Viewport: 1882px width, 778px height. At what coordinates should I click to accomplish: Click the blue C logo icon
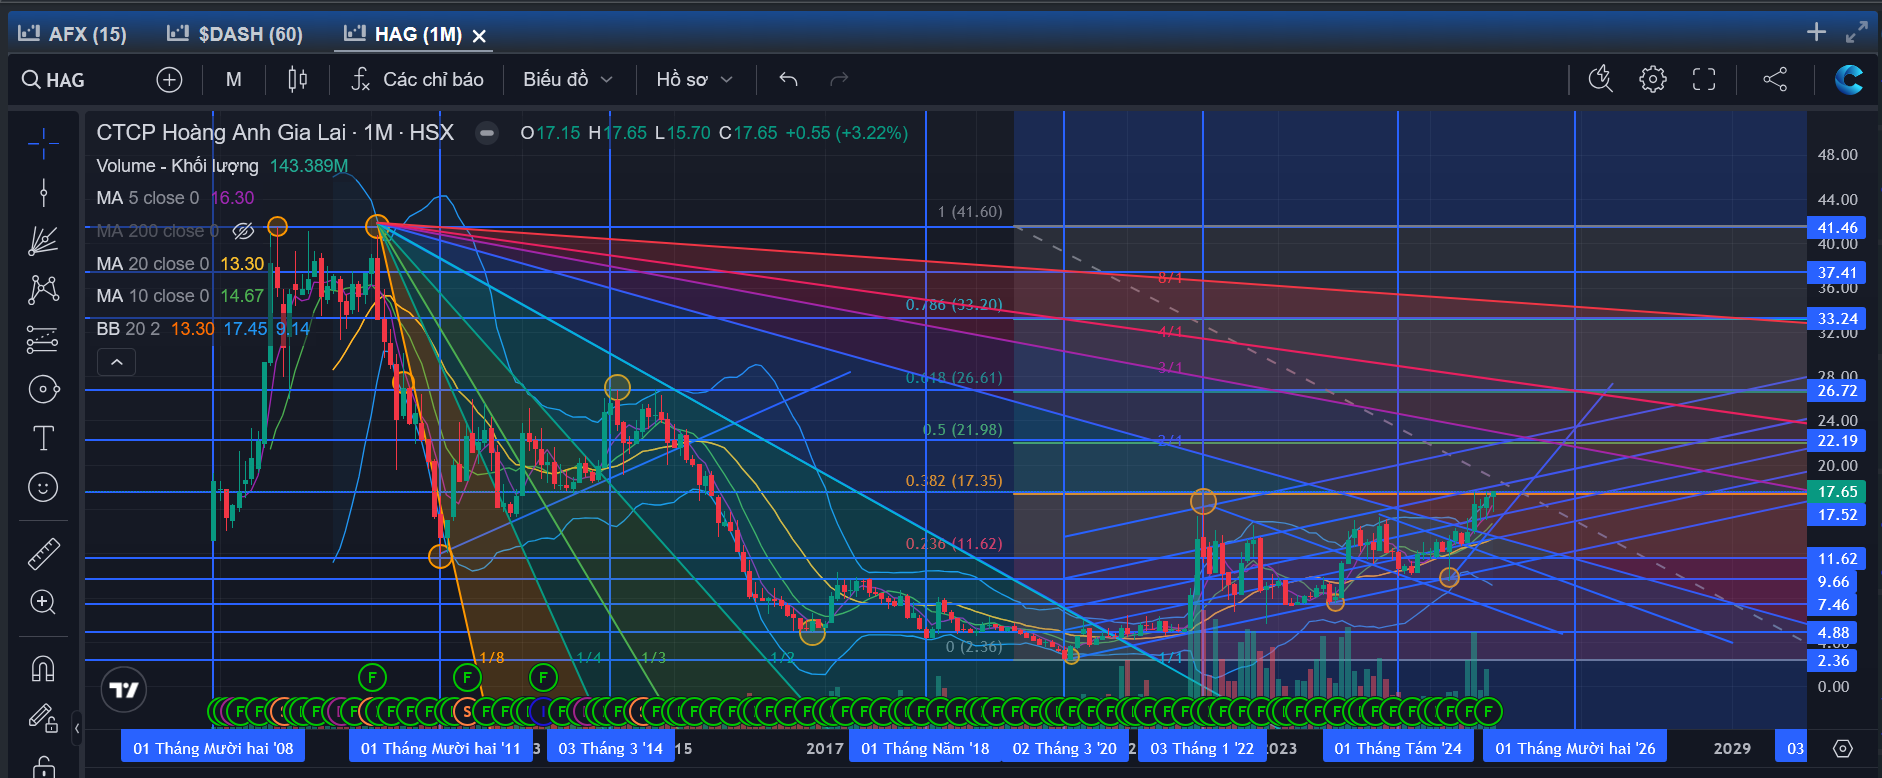point(1848,79)
